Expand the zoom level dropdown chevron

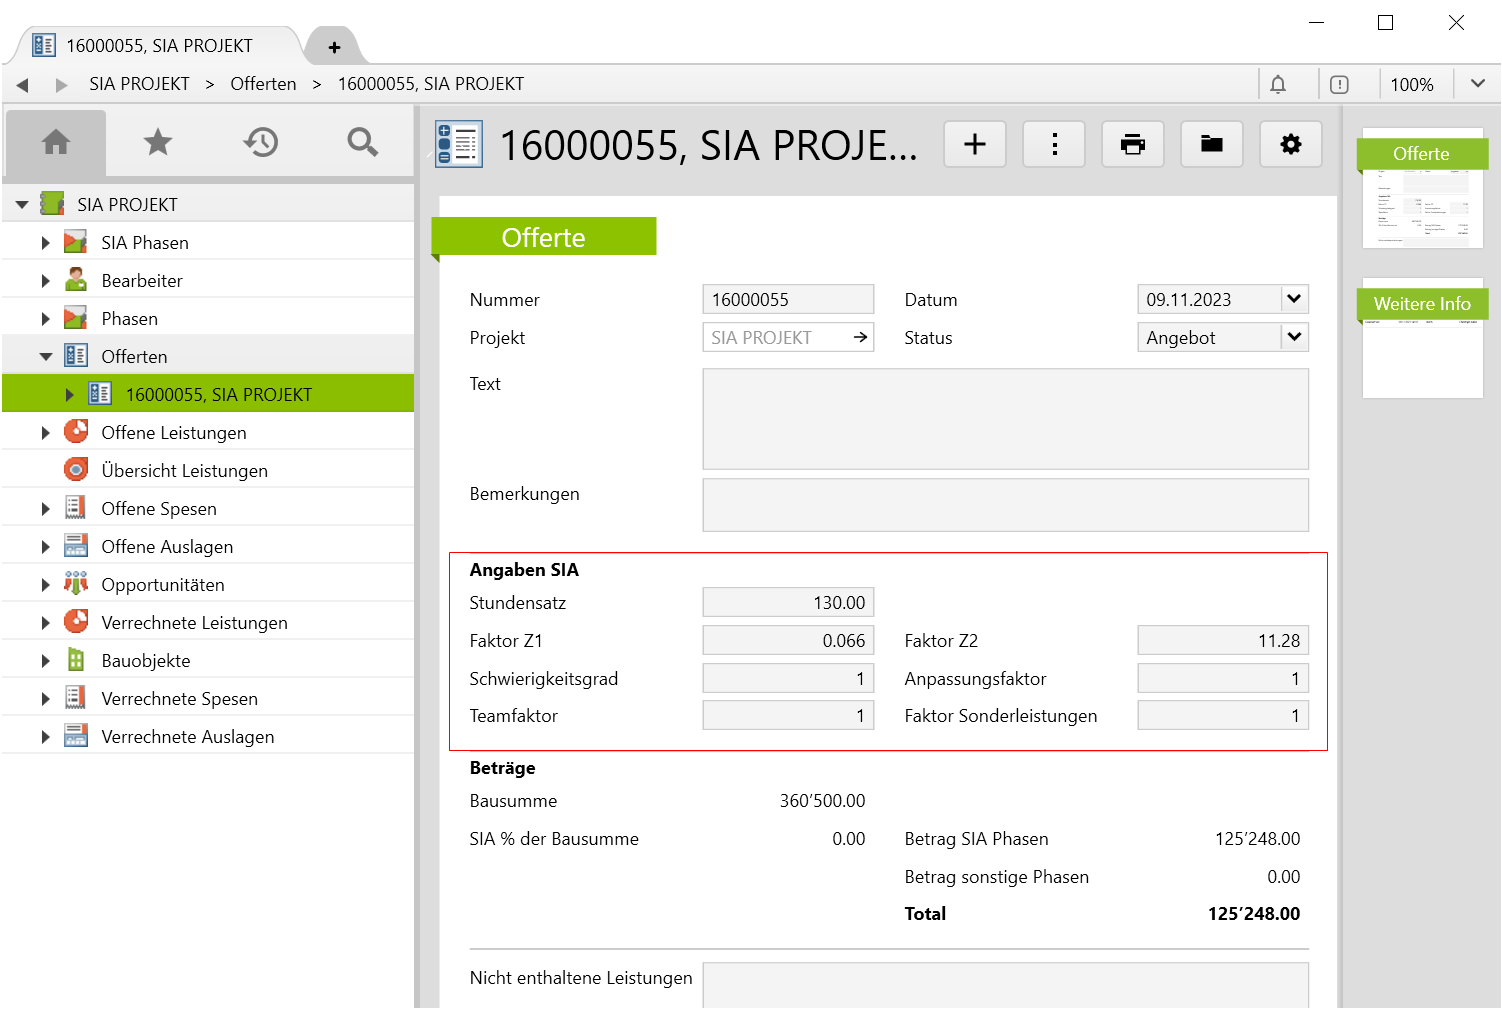click(x=1477, y=85)
